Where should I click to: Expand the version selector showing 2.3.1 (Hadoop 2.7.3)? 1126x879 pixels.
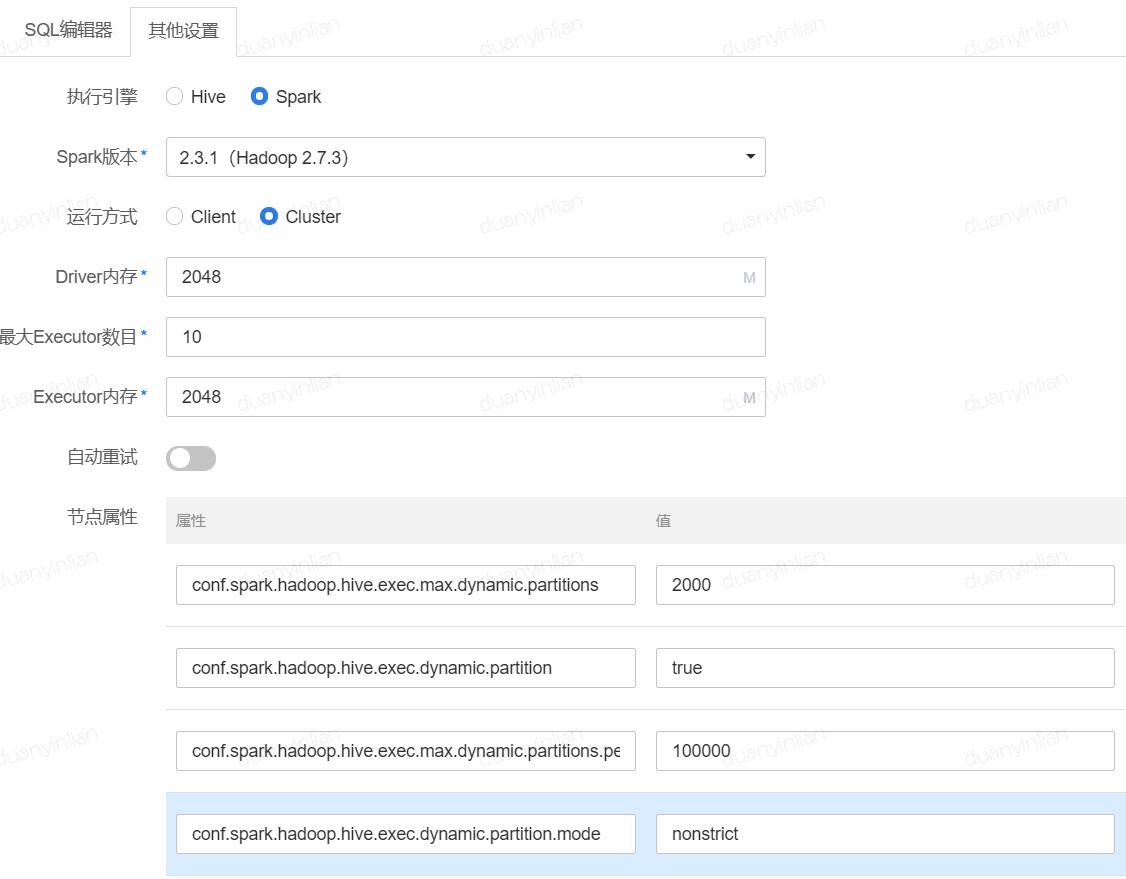click(x=465, y=157)
